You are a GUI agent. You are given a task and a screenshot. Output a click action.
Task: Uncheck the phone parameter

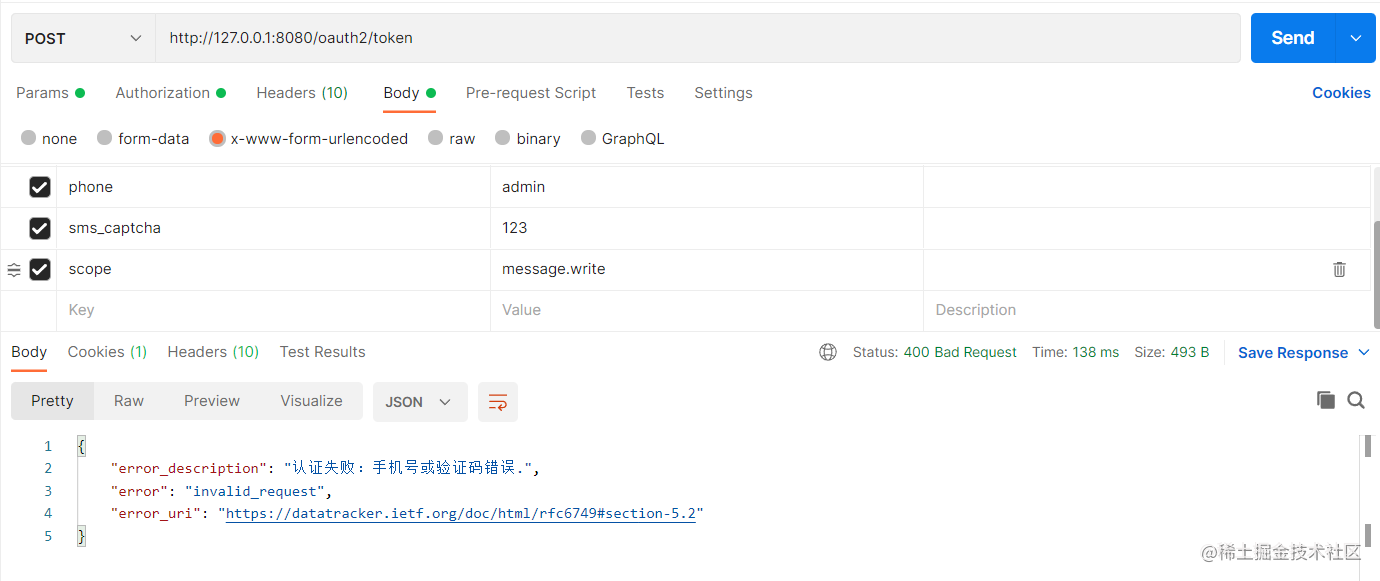[x=39, y=187]
